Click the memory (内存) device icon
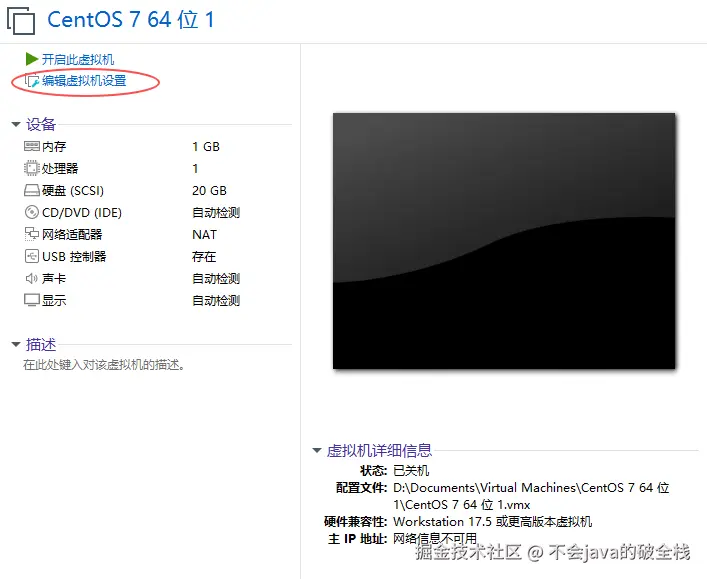The width and height of the screenshot is (707, 579). click(32, 146)
